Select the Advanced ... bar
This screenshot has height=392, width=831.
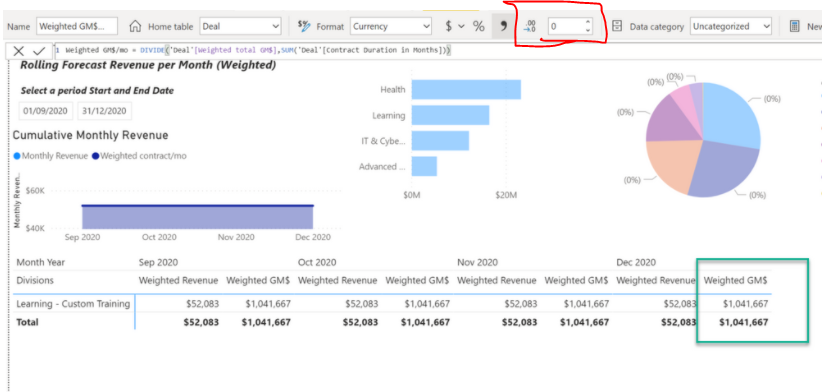click(x=425, y=166)
